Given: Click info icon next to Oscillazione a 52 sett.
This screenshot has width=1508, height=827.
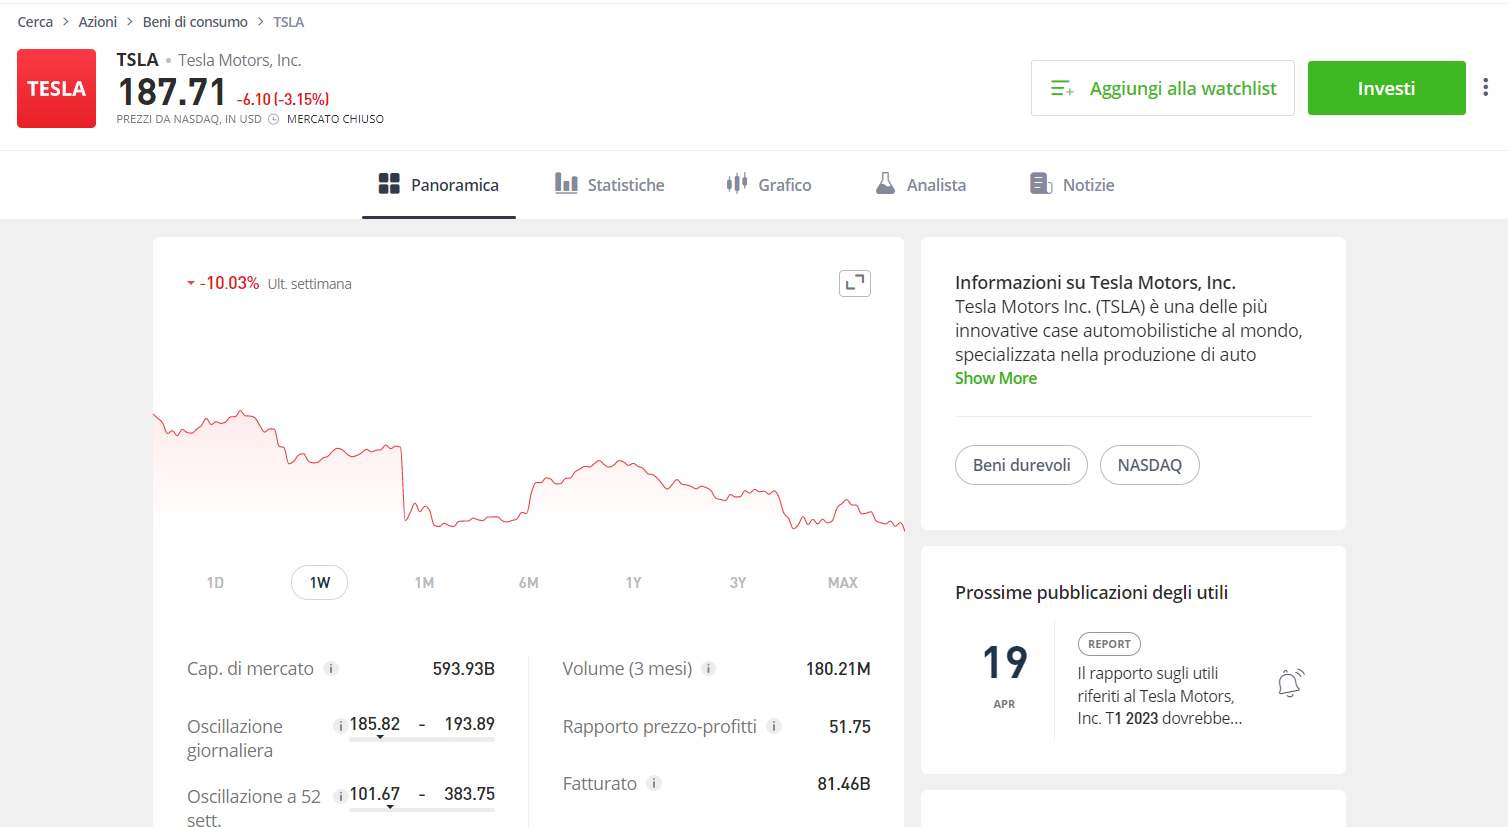Looking at the screenshot, I should coord(340,796).
